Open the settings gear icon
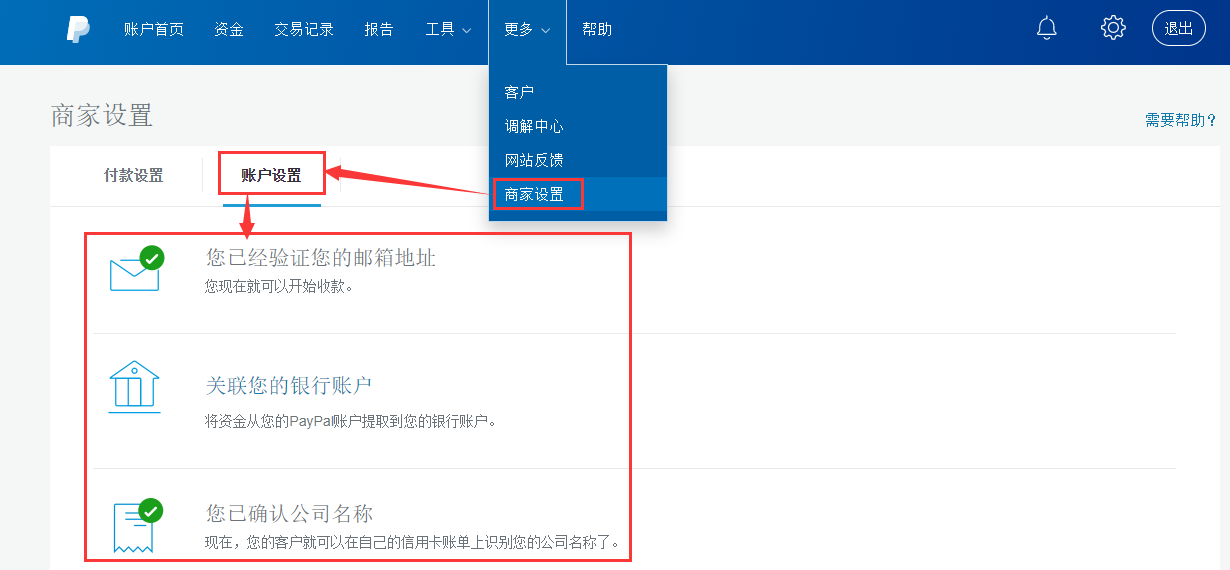1230x570 pixels. [1113, 28]
